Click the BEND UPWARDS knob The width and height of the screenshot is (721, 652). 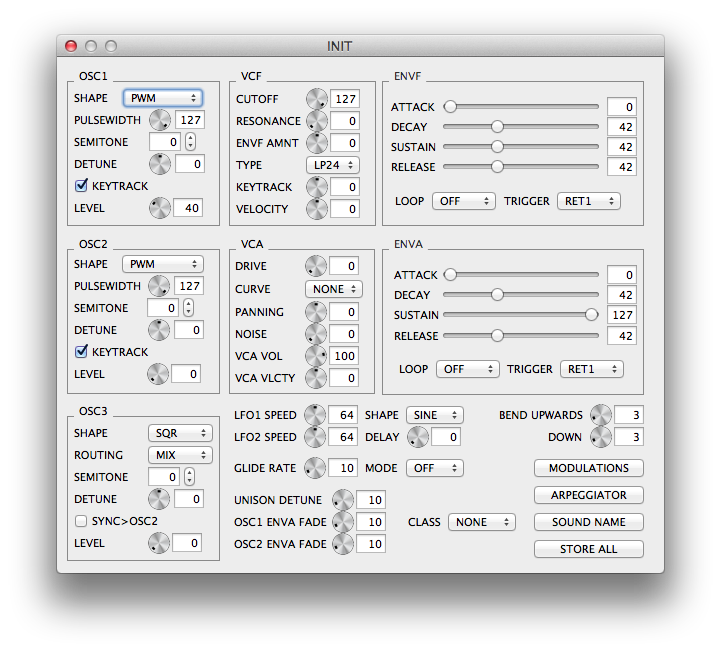click(x=600, y=415)
